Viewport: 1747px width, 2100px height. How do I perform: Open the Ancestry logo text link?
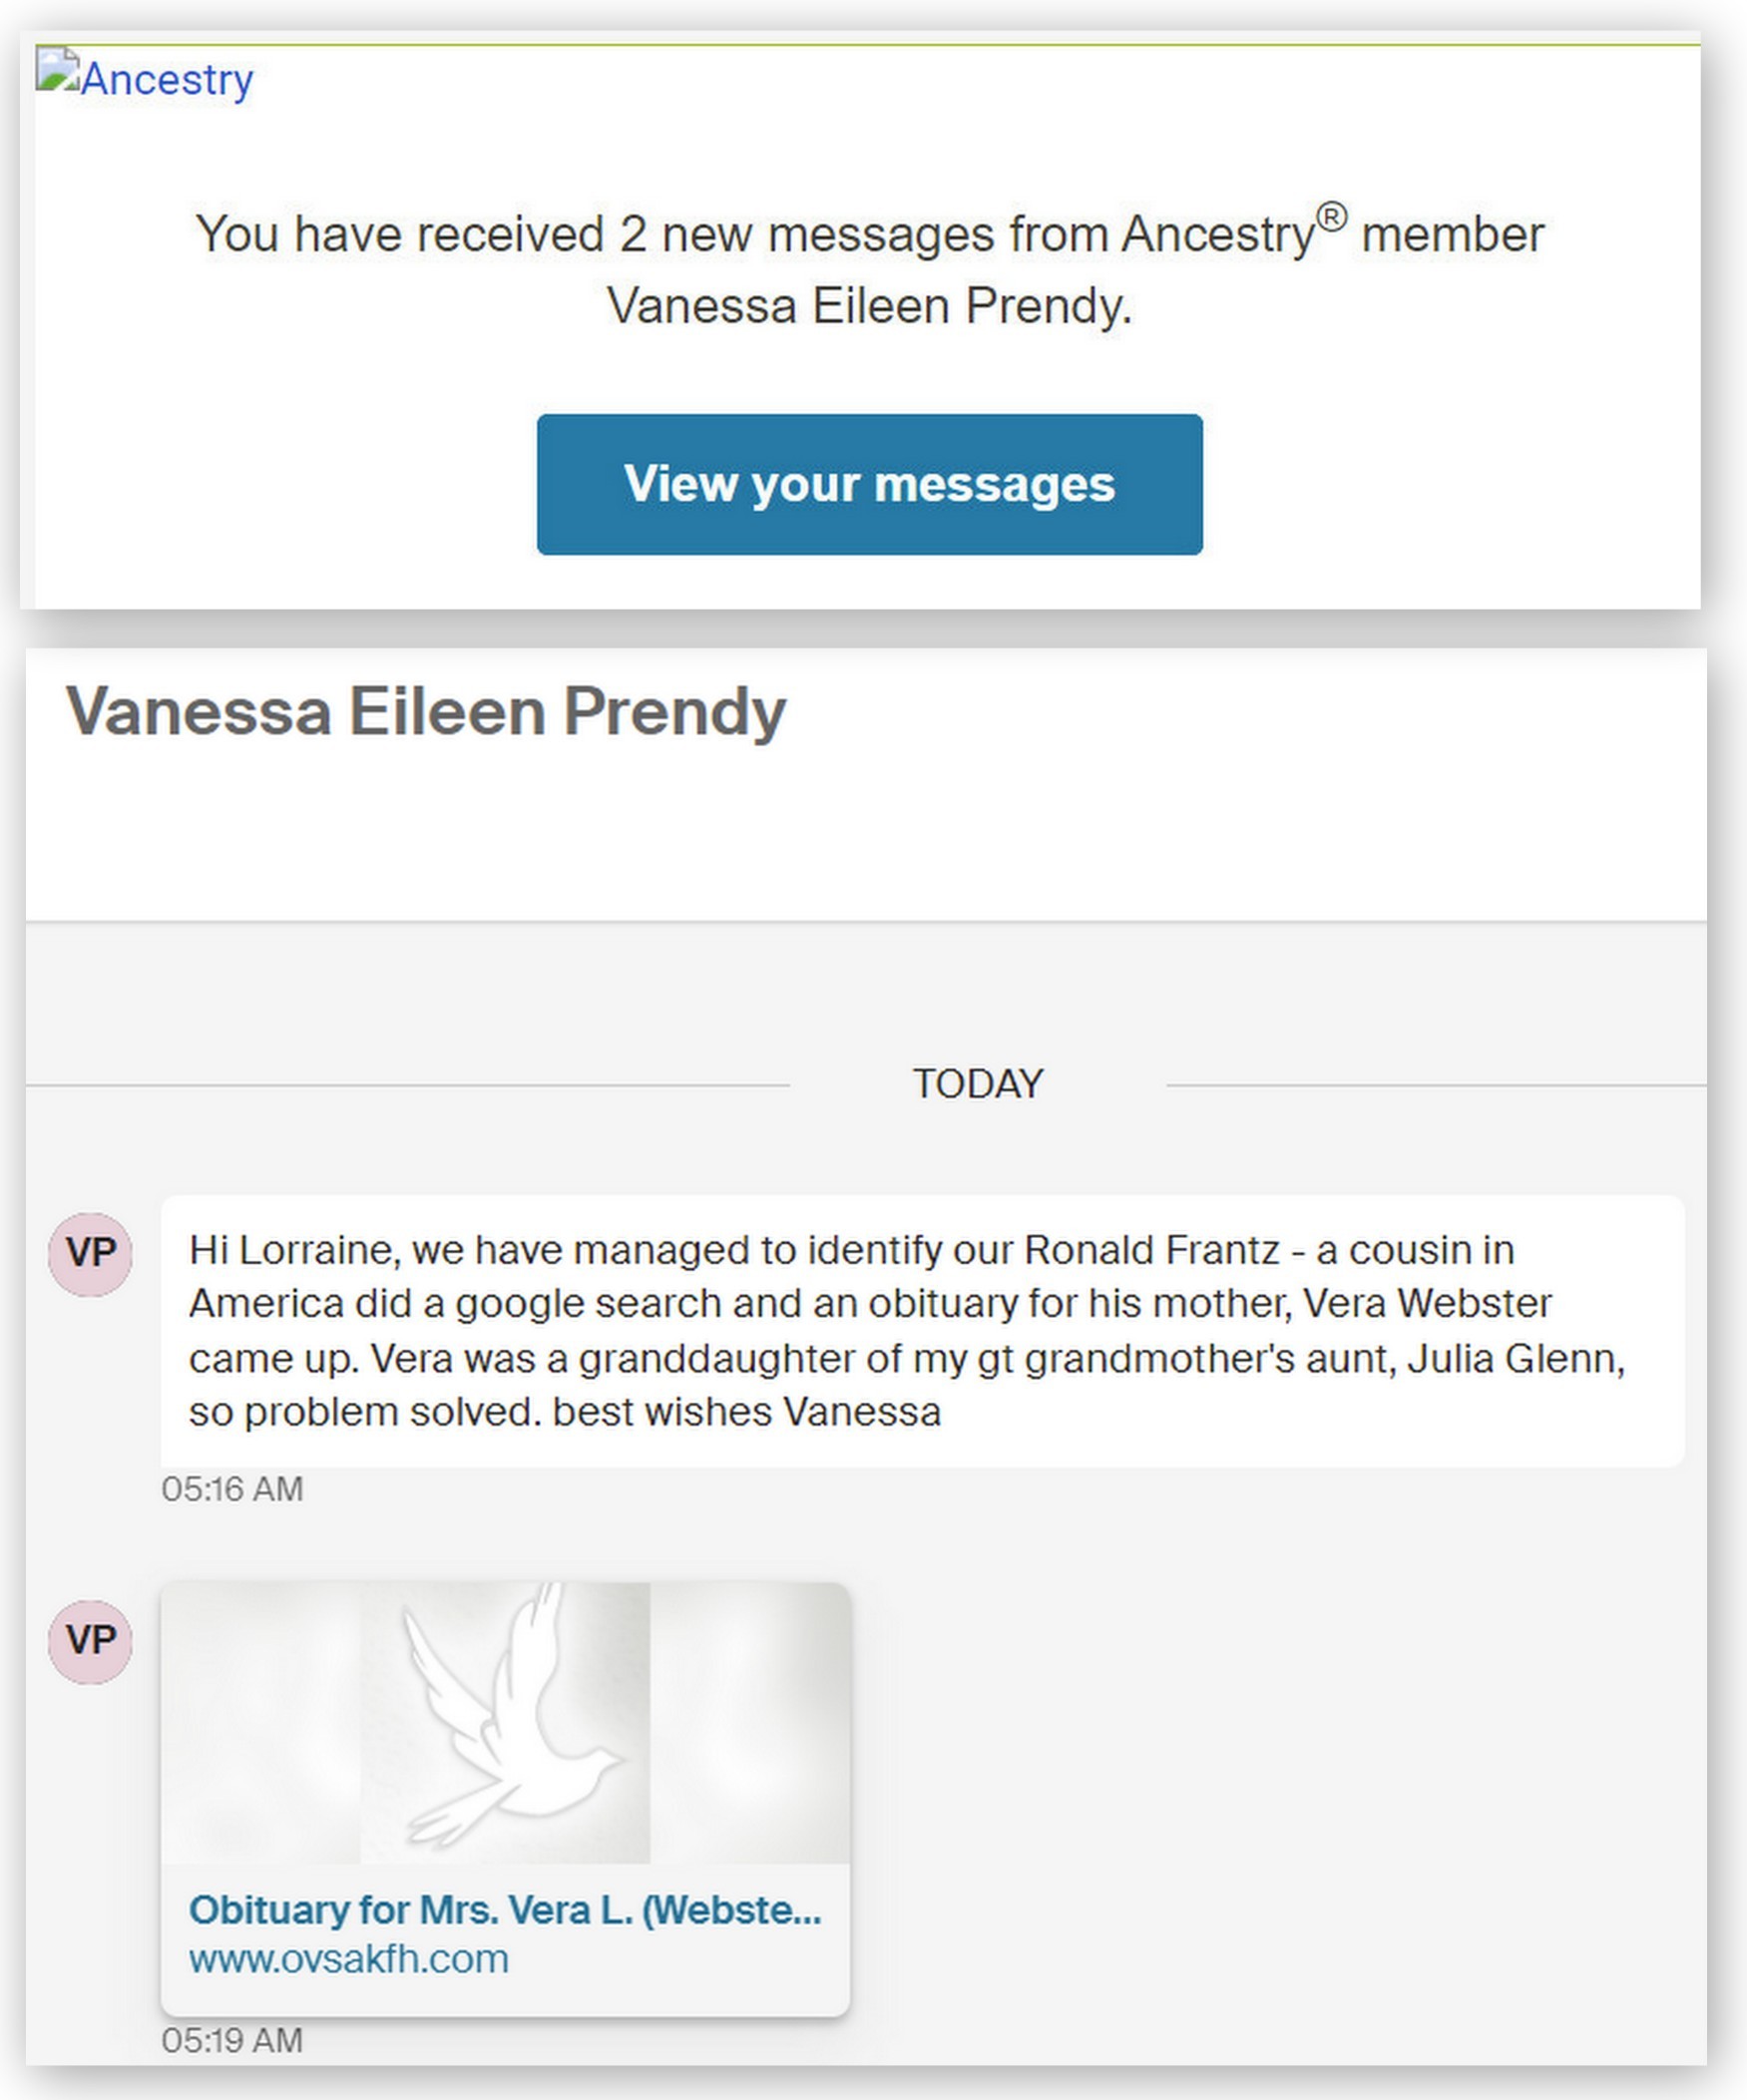pyautogui.click(x=167, y=80)
